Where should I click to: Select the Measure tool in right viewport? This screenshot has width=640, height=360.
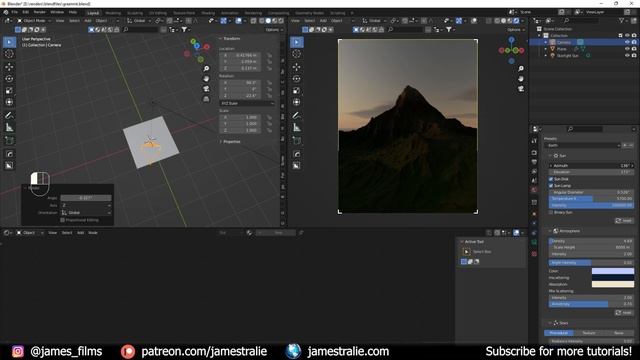click(x=297, y=128)
